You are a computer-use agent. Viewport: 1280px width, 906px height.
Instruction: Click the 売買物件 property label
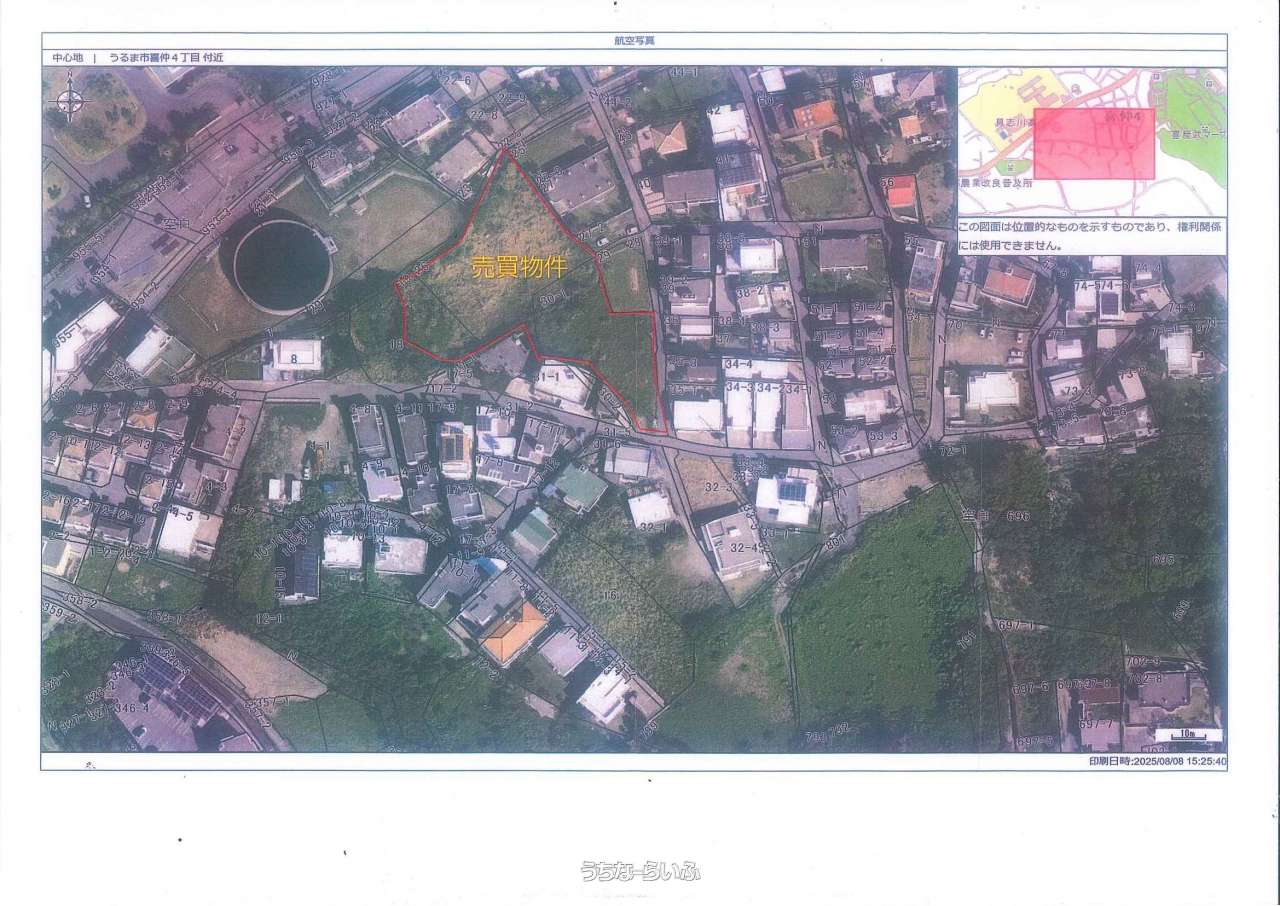518,268
